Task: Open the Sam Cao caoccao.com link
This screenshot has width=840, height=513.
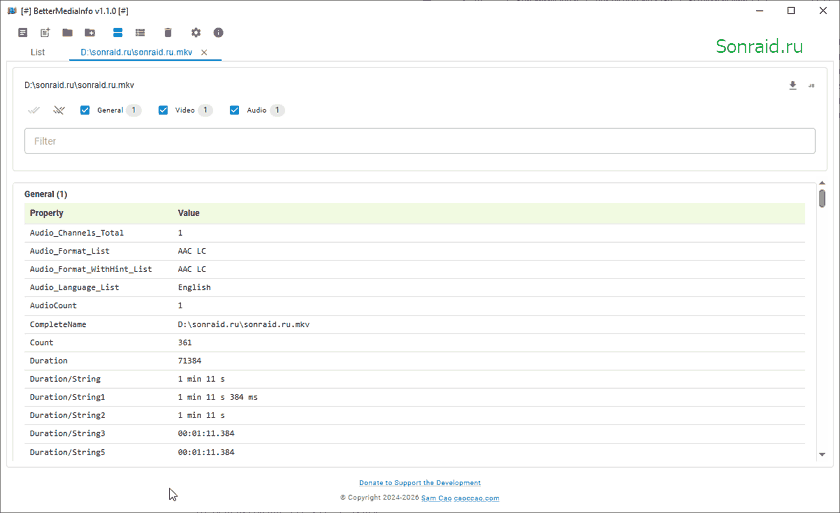Action: coord(460,498)
